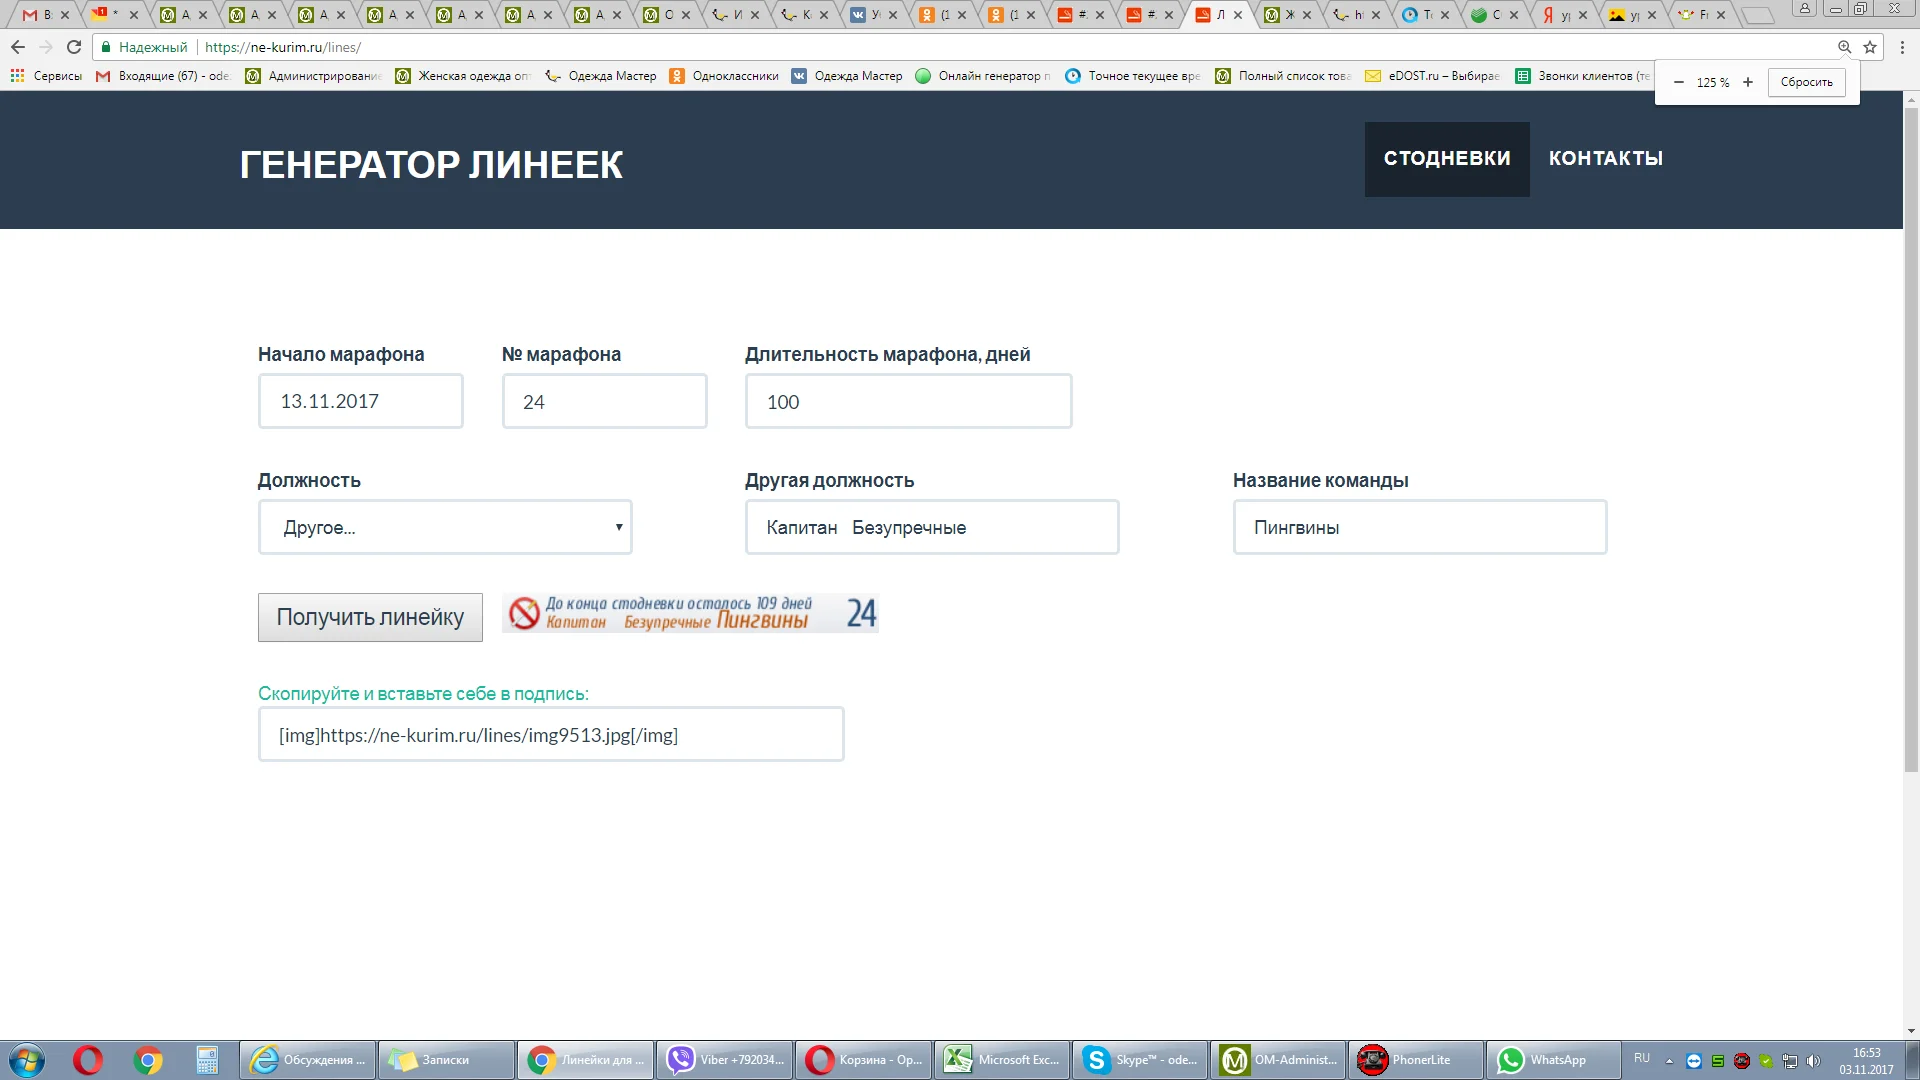Screen dimensions: 1920x1080
Task: Click the Сбросить zoom reset button
Action: pyautogui.click(x=1806, y=82)
